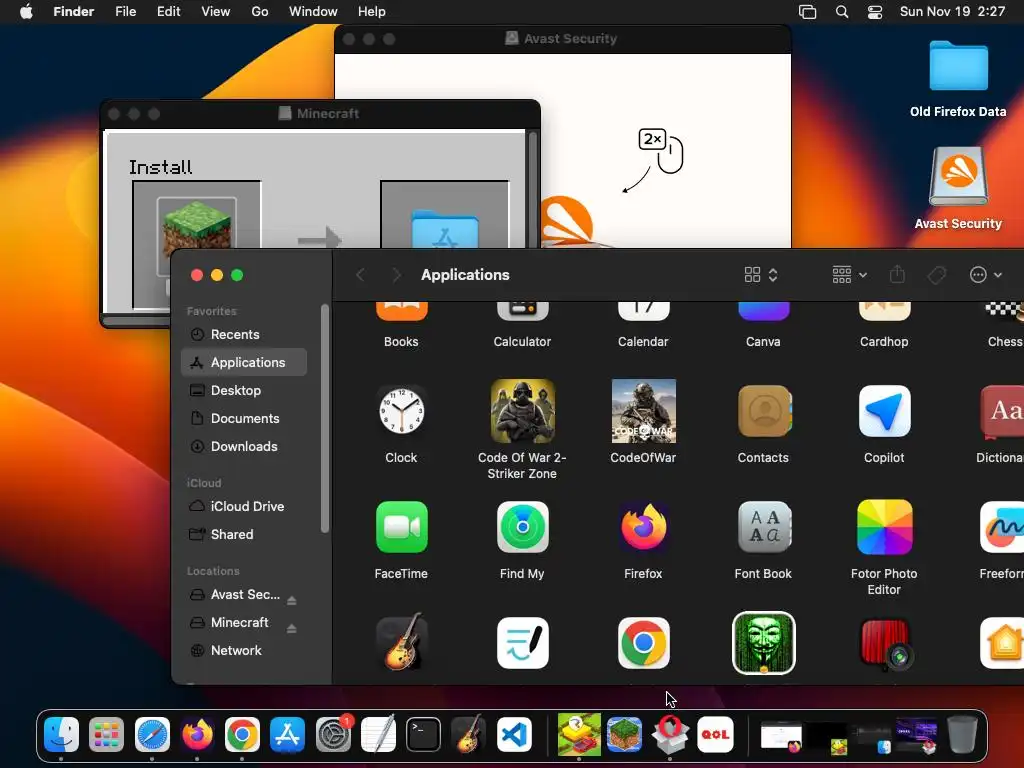Click the Edit Tags toolbar button
Viewport: 1024px width, 768px height.
pos(937,275)
